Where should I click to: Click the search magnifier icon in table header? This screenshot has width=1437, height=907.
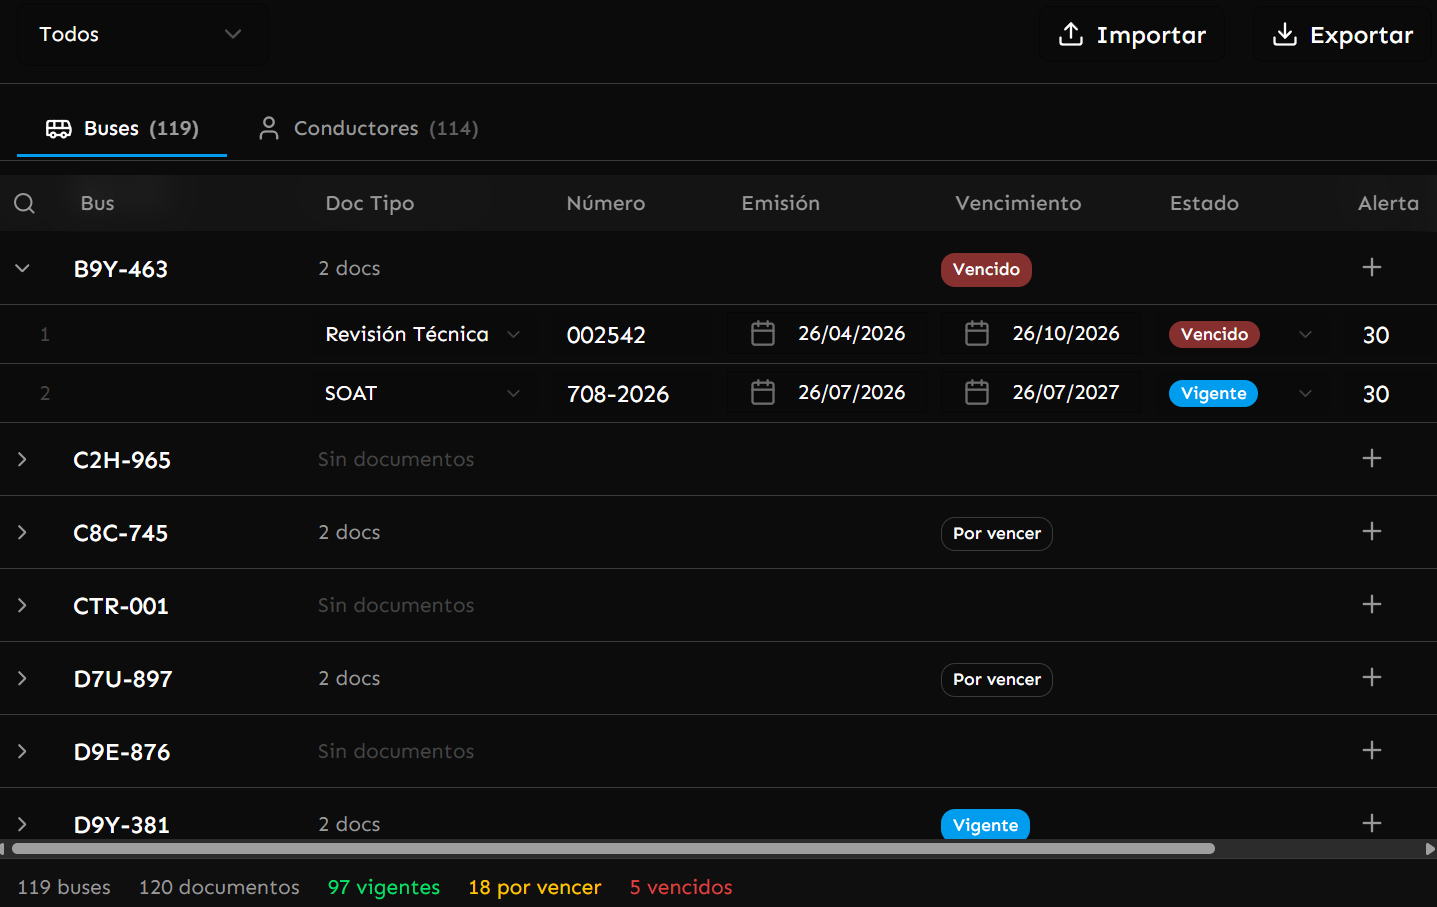[x=25, y=204]
